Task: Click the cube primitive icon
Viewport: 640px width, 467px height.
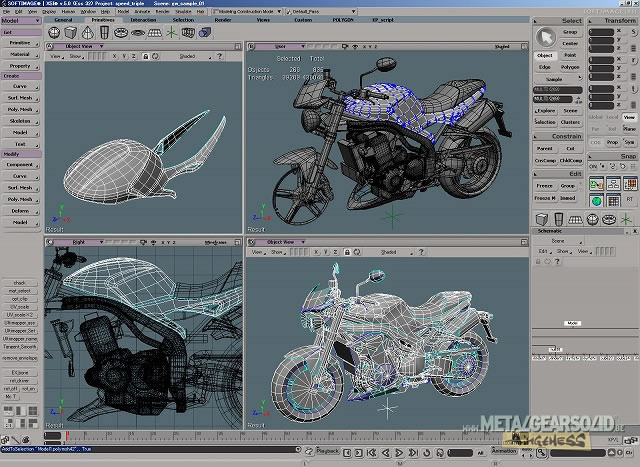Action: coord(69,31)
